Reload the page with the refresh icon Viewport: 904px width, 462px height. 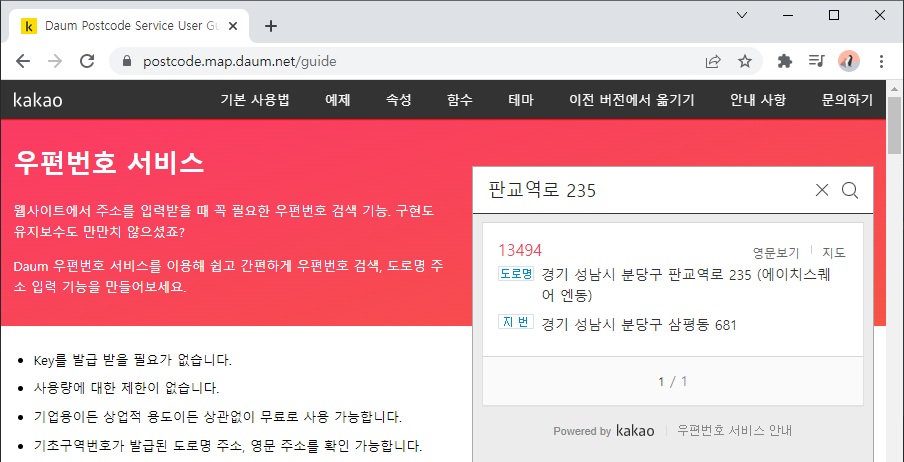click(87, 61)
